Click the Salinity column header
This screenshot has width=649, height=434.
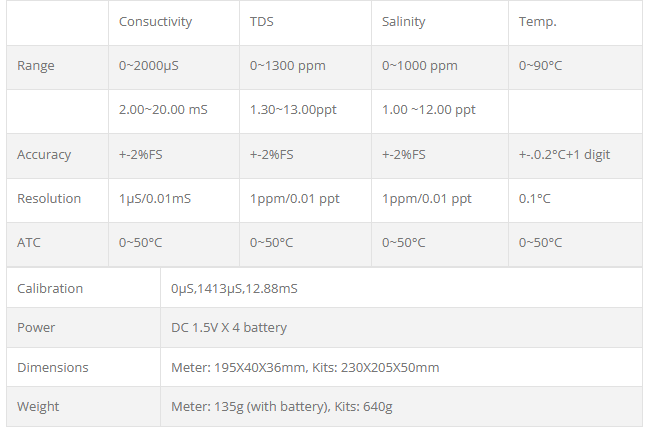click(x=405, y=21)
